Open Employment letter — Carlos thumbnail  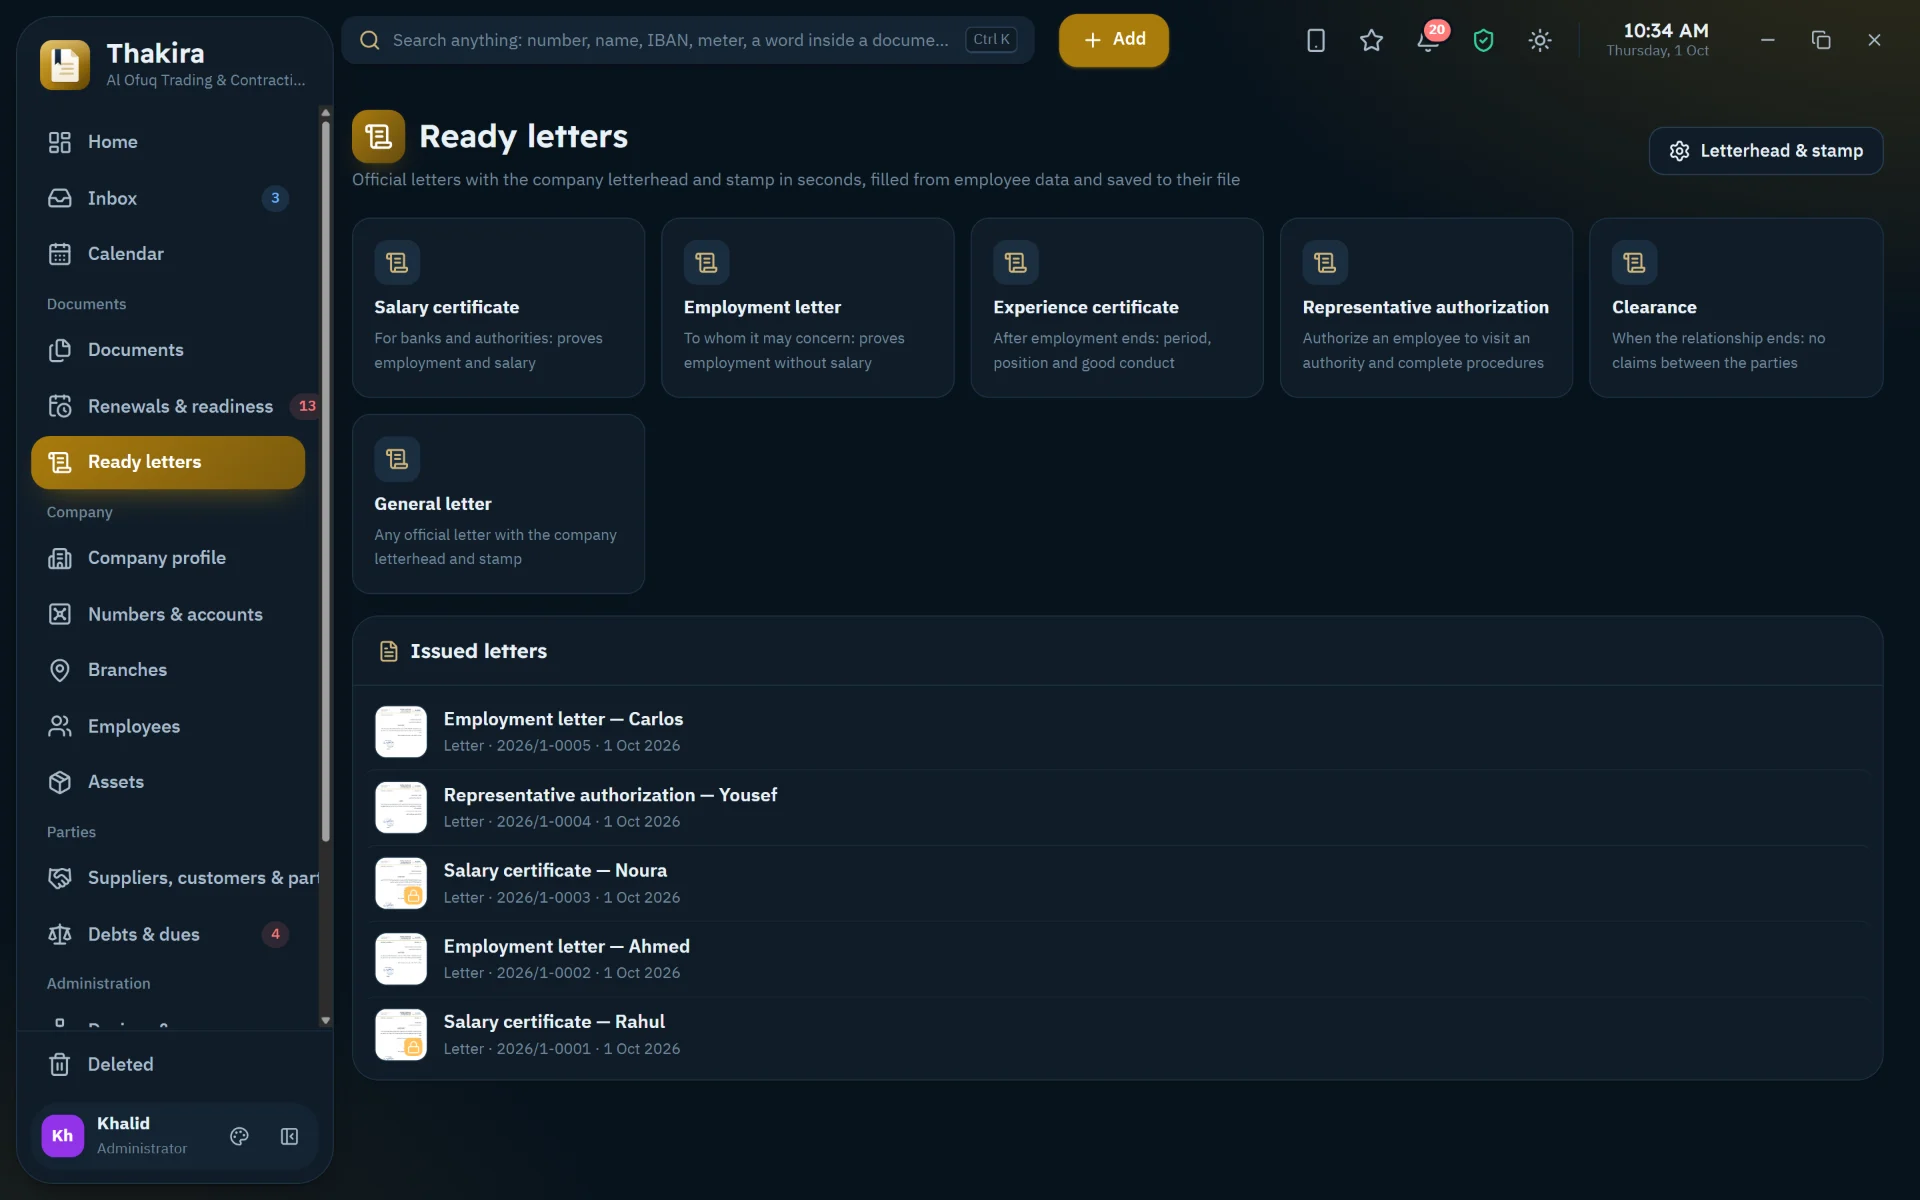coord(401,732)
